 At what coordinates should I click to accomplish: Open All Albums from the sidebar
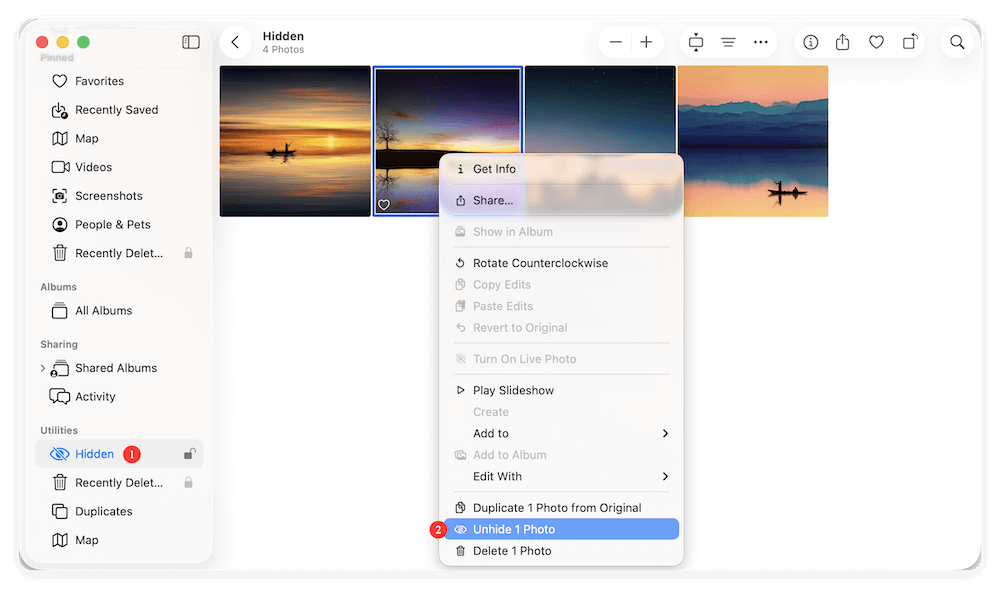(x=104, y=310)
